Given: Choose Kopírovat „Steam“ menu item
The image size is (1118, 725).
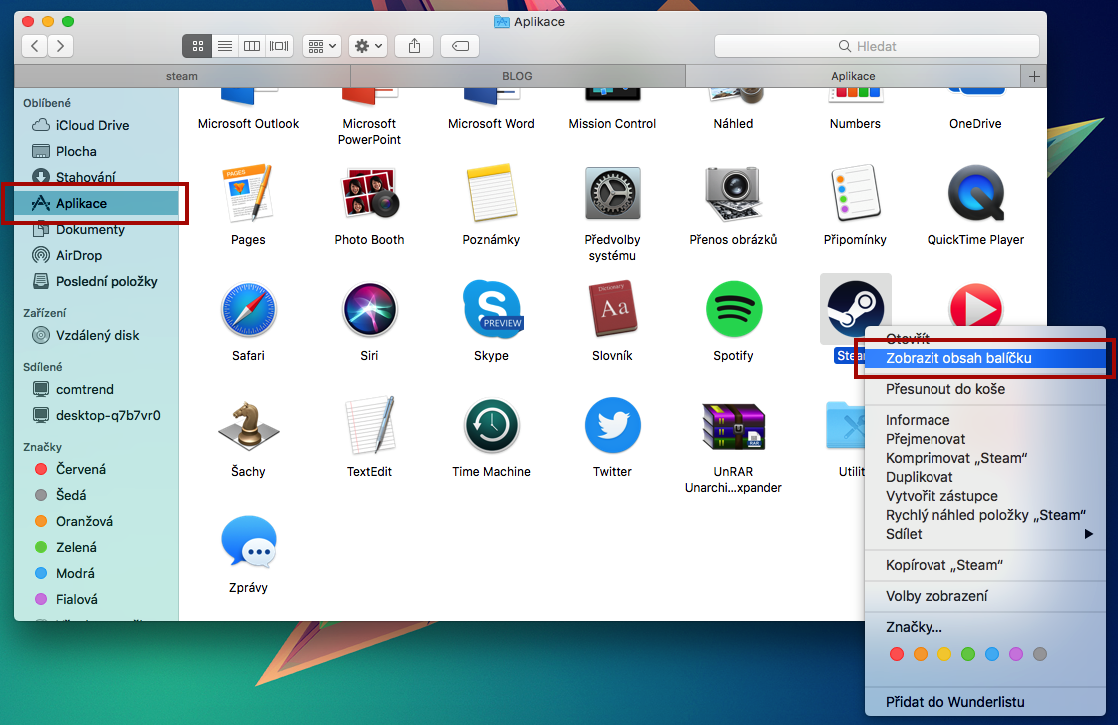Looking at the screenshot, I should [985, 565].
